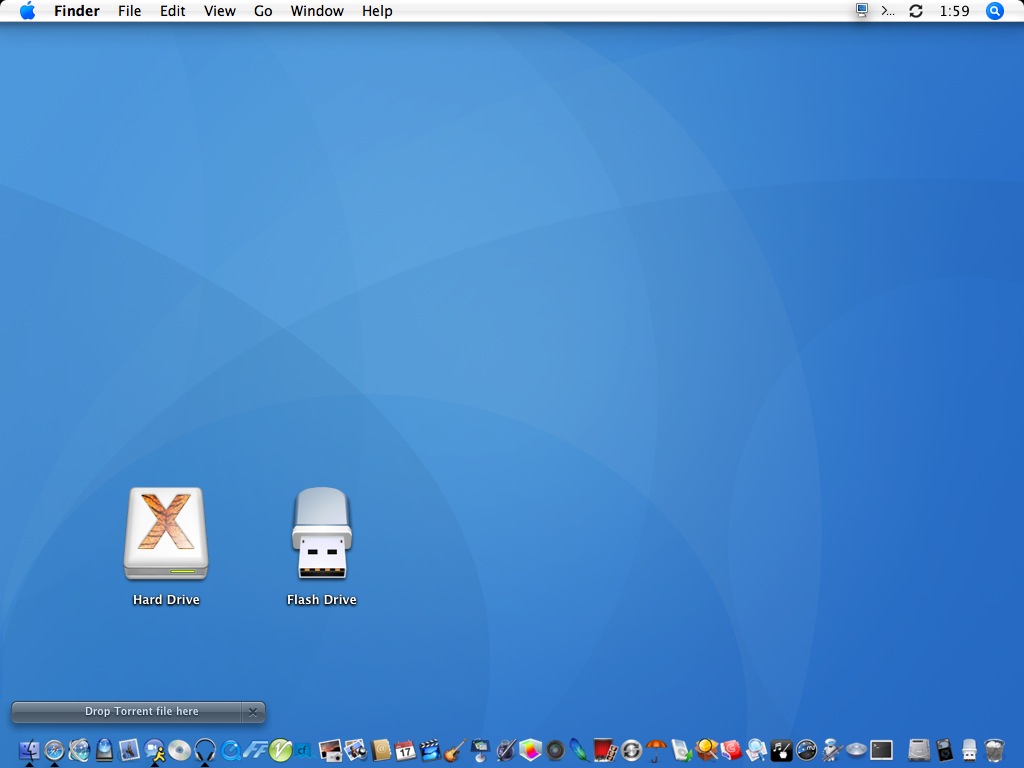
Task: Open the black music note Dock icon
Action: click(781, 750)
